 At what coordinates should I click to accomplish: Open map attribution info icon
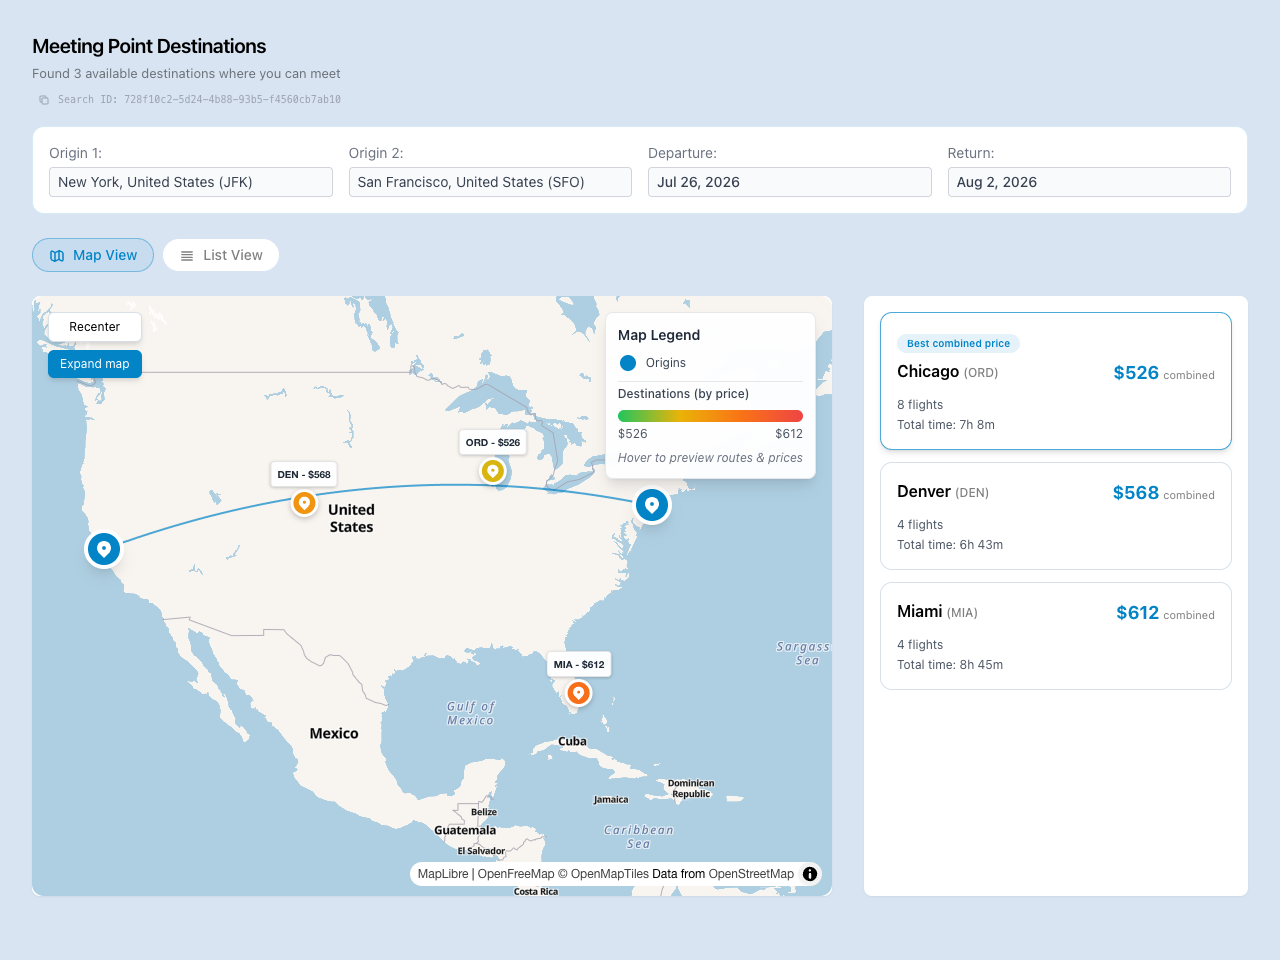pyautogui.click(x=810, y=874)
